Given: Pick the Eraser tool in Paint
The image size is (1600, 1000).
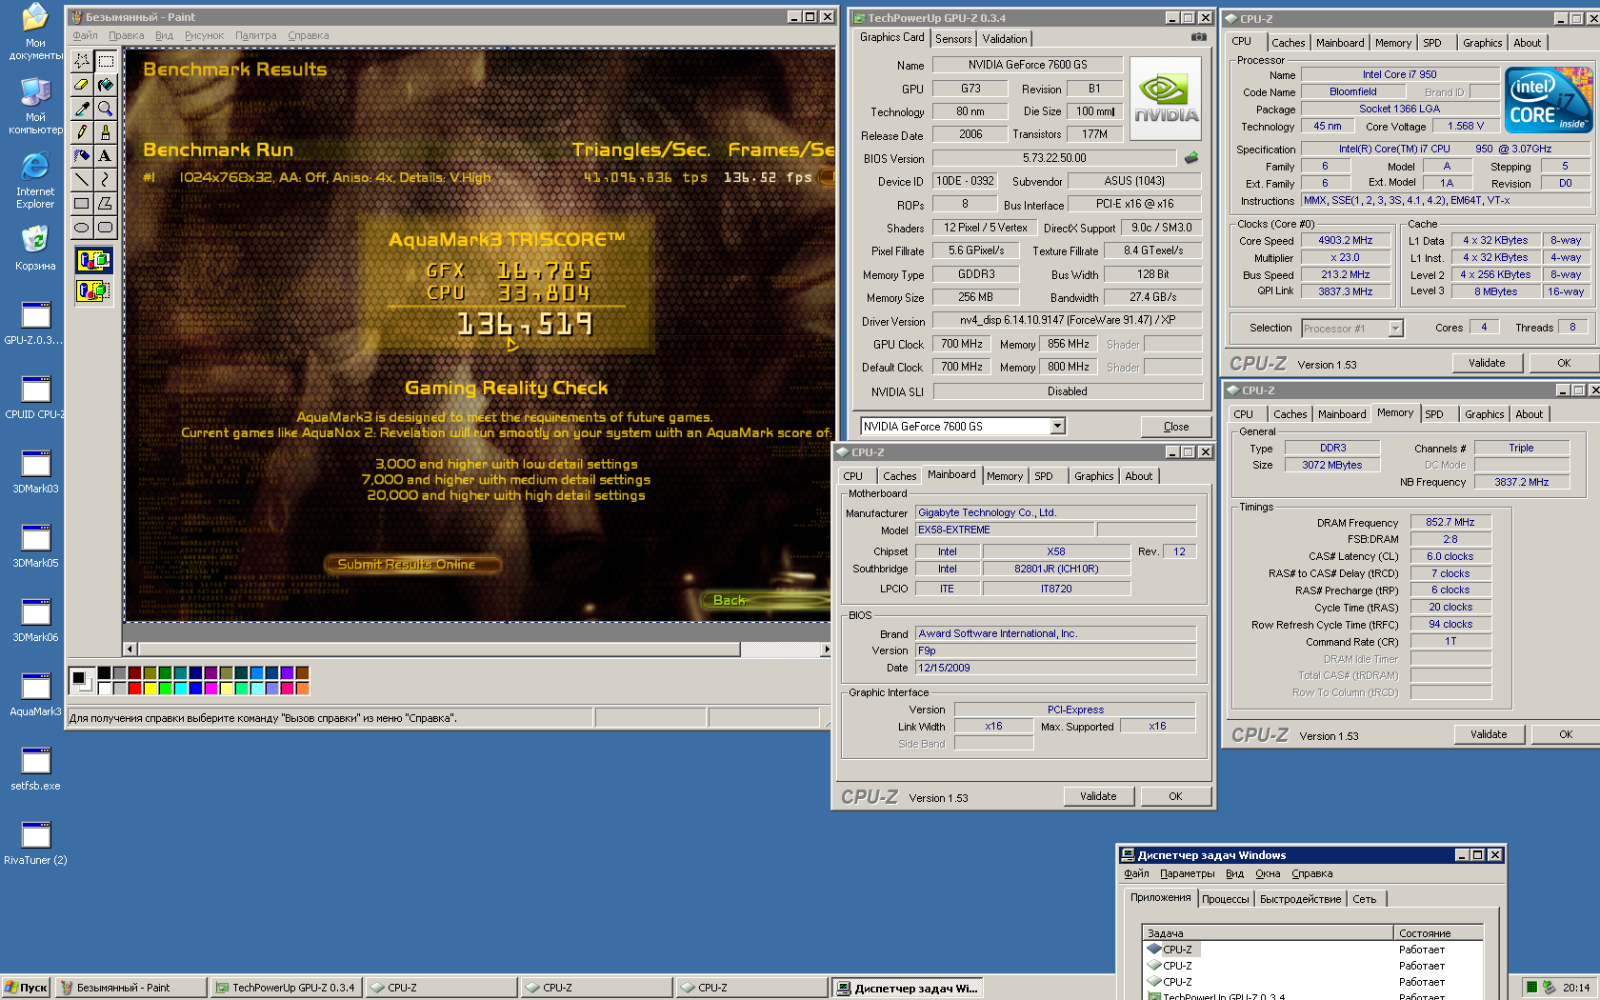Looking at the screenshot, I should tap(82, 85).
